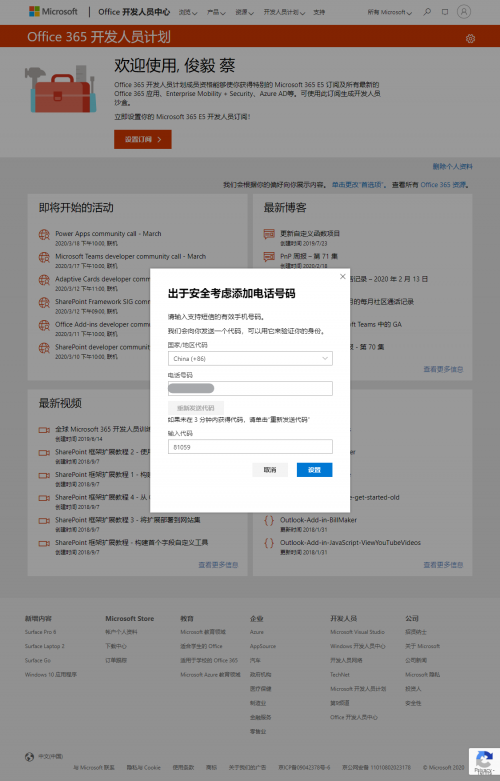Click the blue confirm button in dialog

point(314,470)
